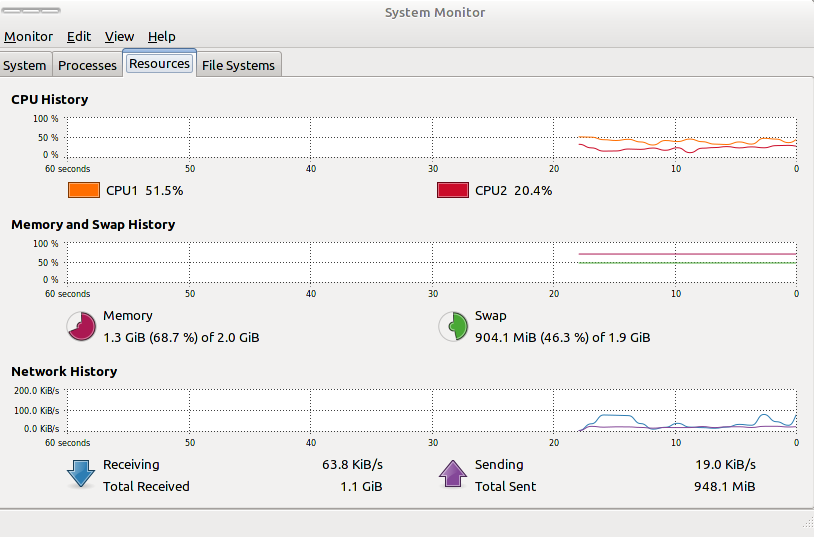This screenshot has height=537, width=814.
Task: Click the Memory and Swap History graph
Action: 431,263
